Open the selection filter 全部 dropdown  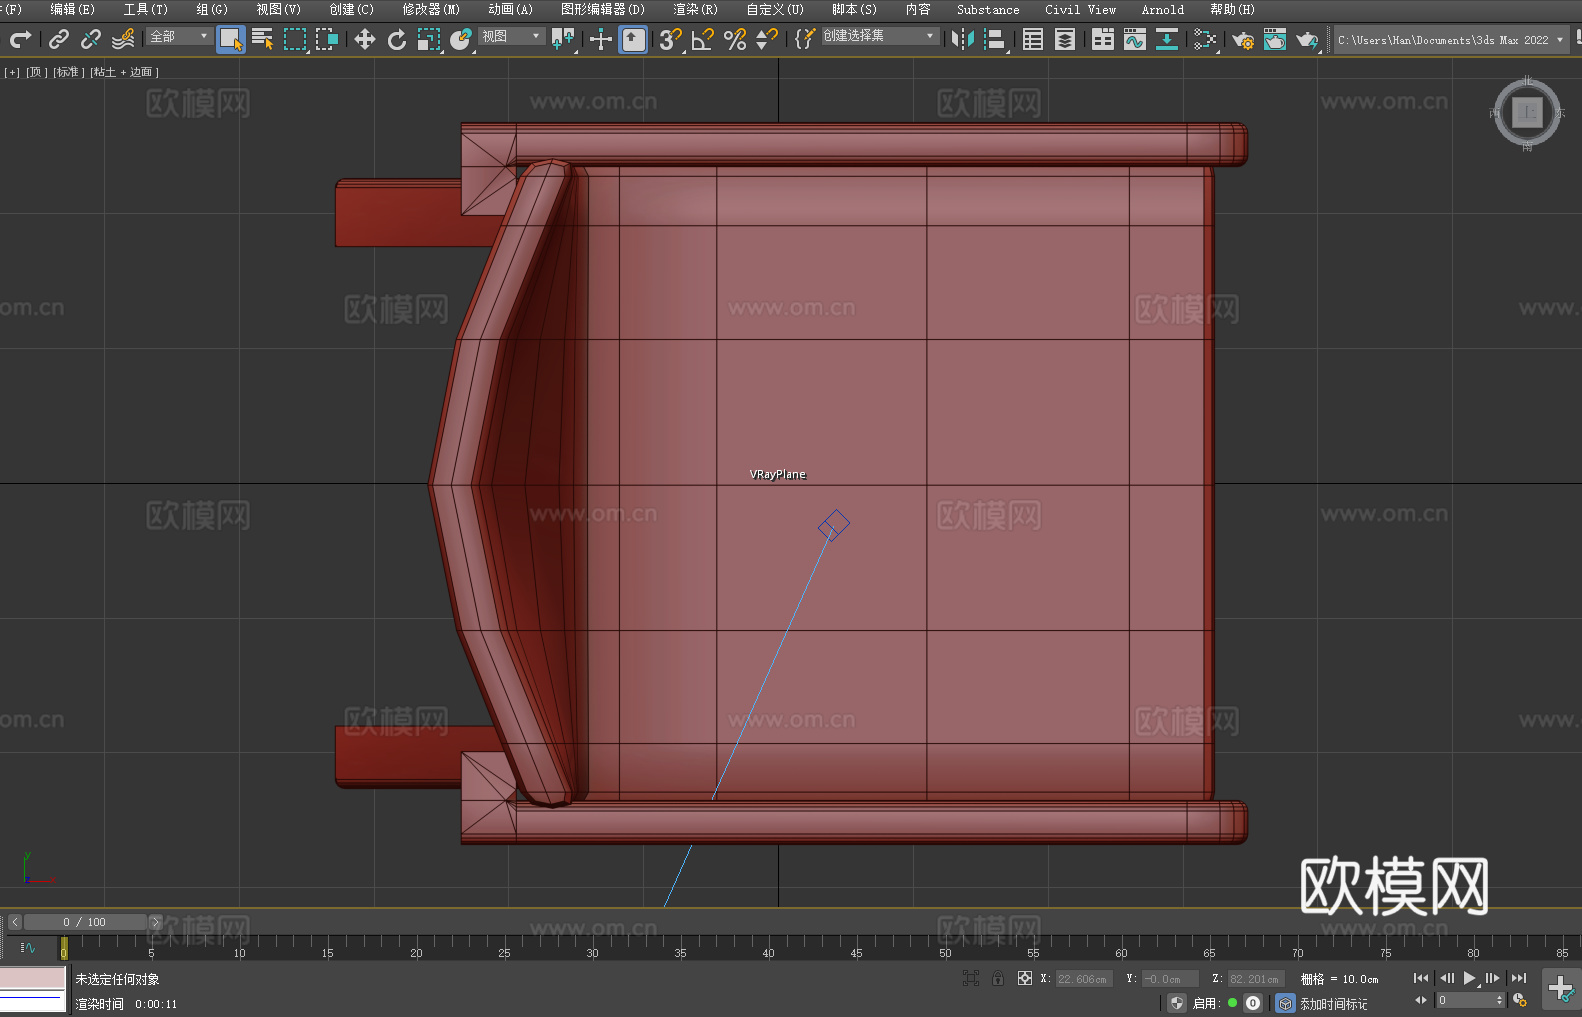point(179,36)
